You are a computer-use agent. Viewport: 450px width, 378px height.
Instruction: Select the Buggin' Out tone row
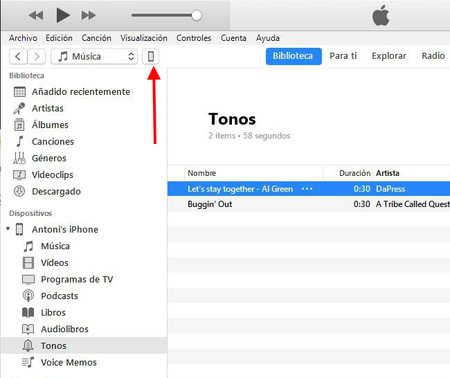pos(309,204)
